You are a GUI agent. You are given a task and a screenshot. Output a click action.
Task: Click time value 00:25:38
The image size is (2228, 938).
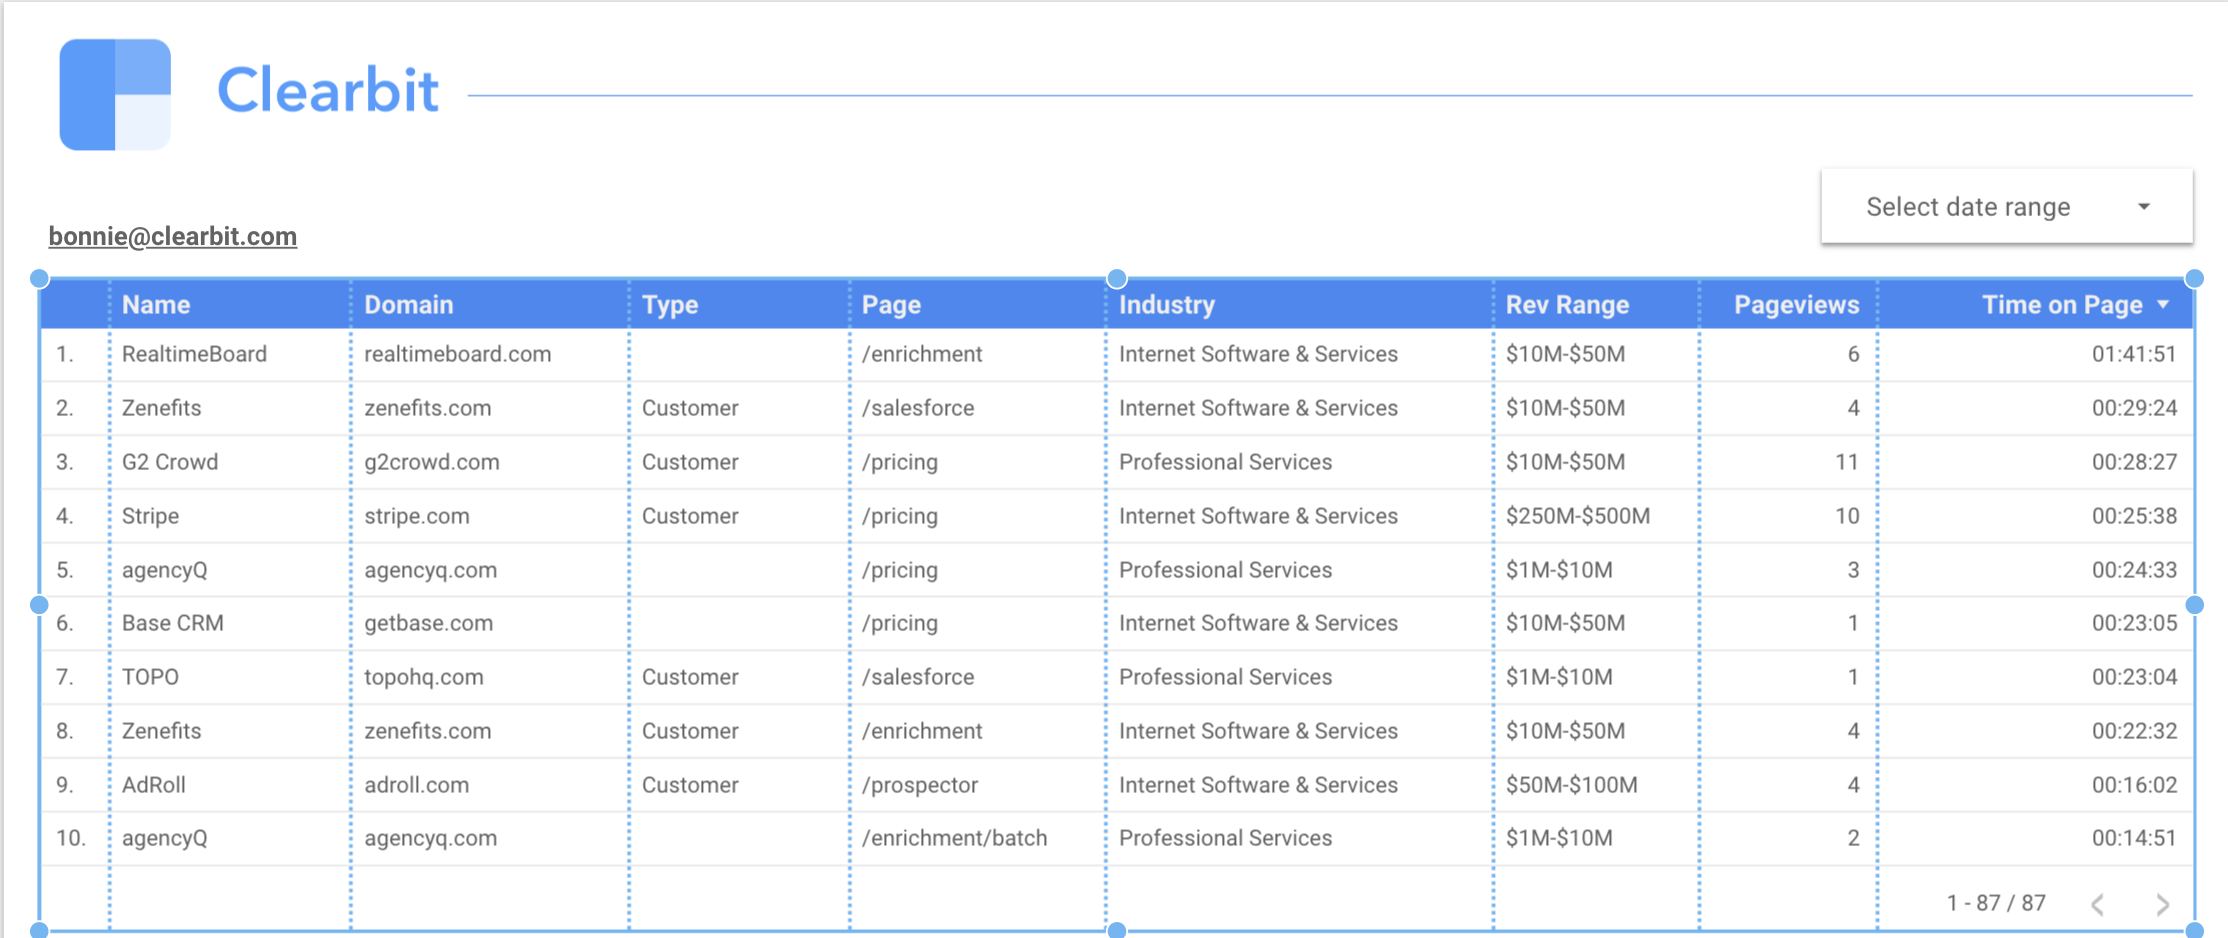pos(2134,516)
